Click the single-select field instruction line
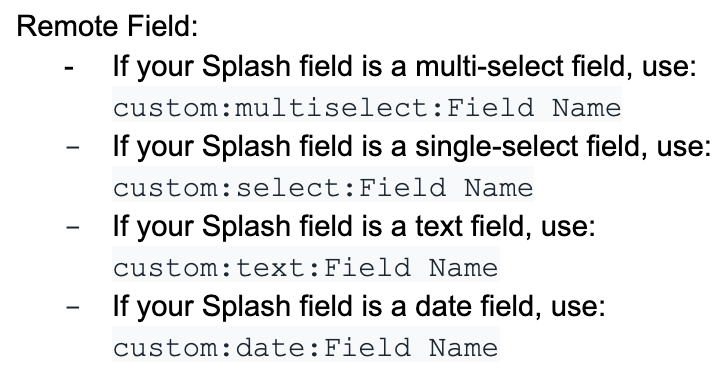The height and width of the screenshot is (374, 720). pyautogui.click(x=412, y=146)
